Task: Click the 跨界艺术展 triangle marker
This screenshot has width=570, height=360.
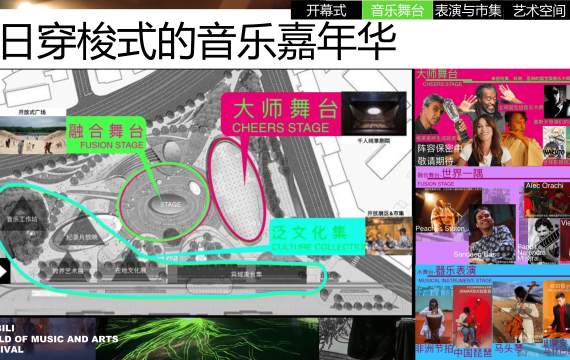Action: [68, 267]
